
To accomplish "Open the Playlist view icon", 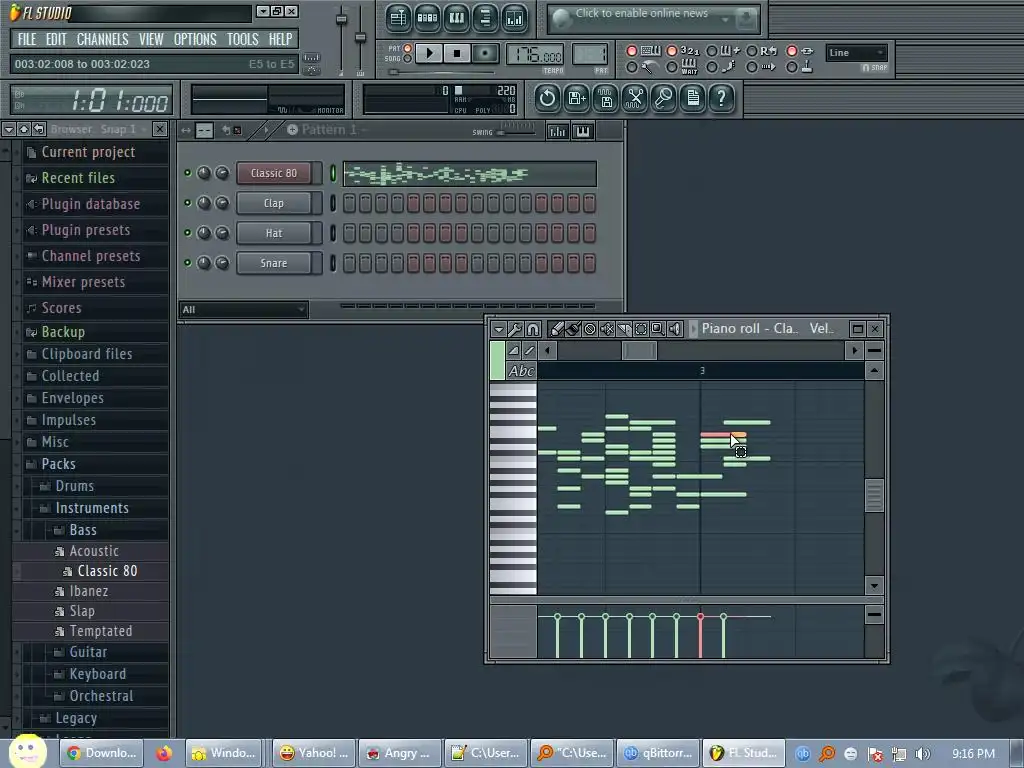I will (398, 18).
